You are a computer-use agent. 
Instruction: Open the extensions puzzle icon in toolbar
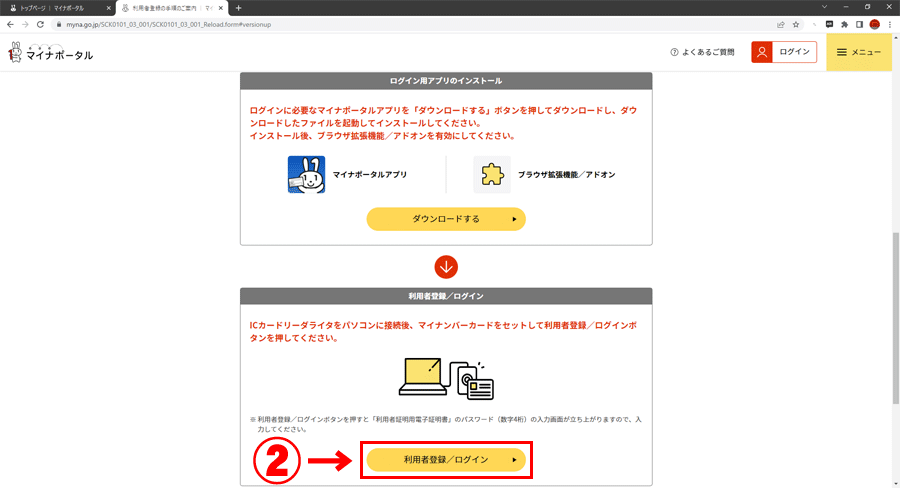coord(844,25)
